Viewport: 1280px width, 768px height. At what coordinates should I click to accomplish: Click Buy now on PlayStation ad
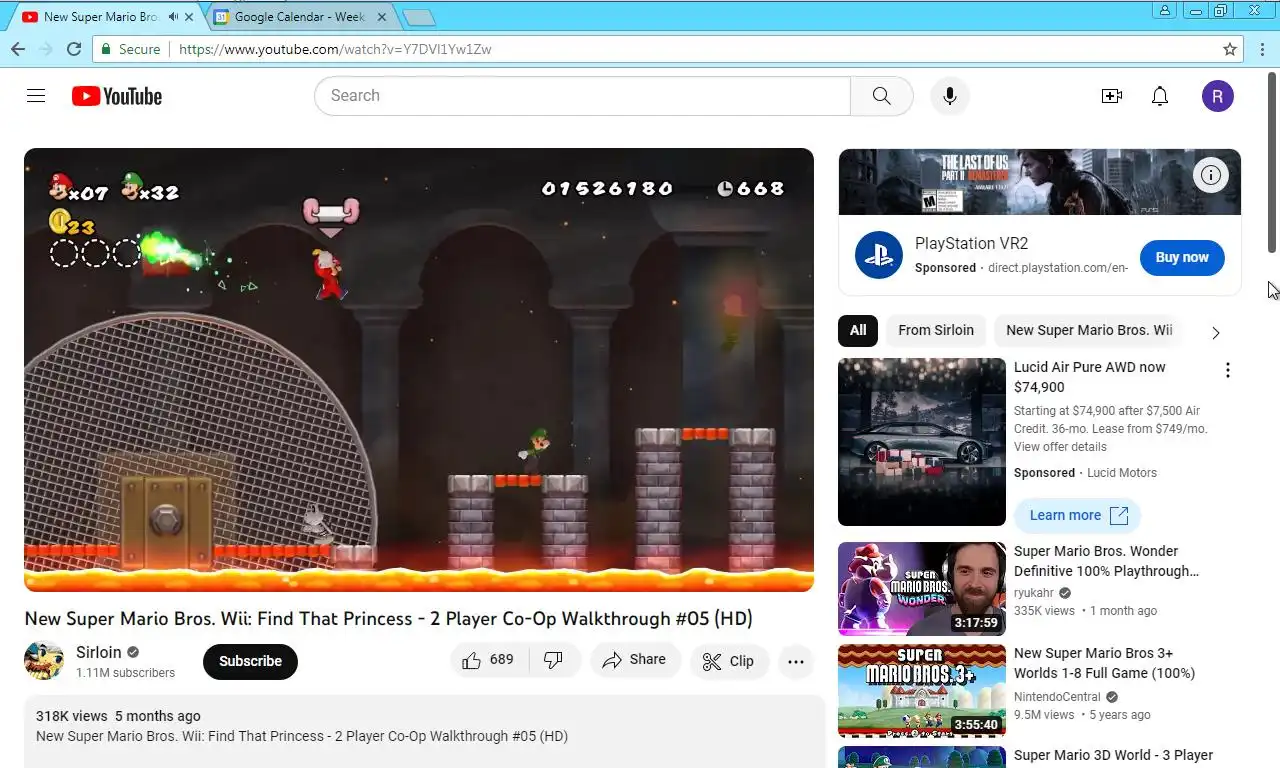pyautogui.click(x=1182, y=257)
